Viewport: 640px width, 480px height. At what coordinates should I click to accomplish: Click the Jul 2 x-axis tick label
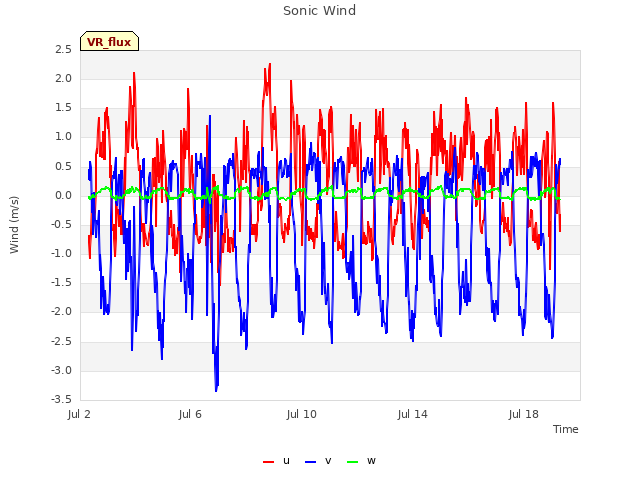79,414
